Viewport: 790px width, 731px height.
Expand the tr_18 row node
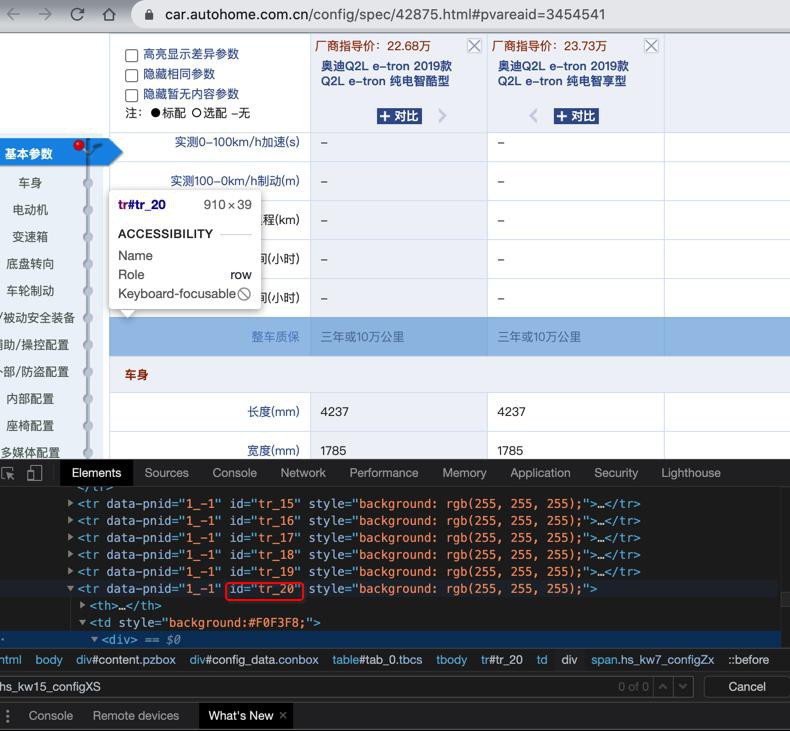pyautogui.click(x=71, y=554)
